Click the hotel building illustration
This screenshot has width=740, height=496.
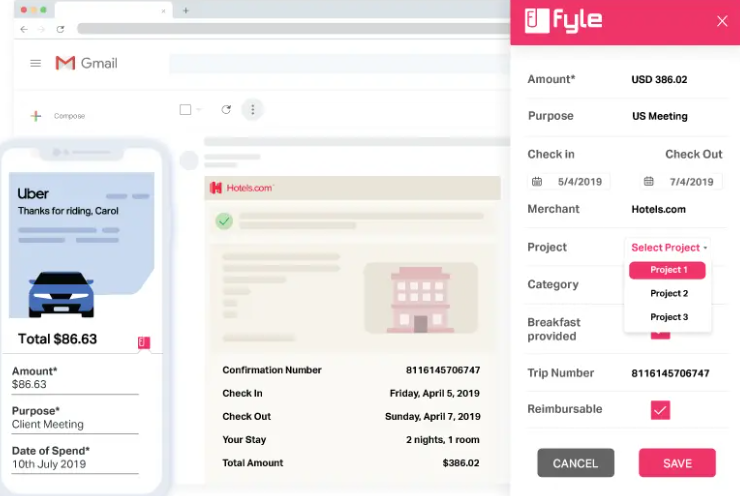click(420, 299)
